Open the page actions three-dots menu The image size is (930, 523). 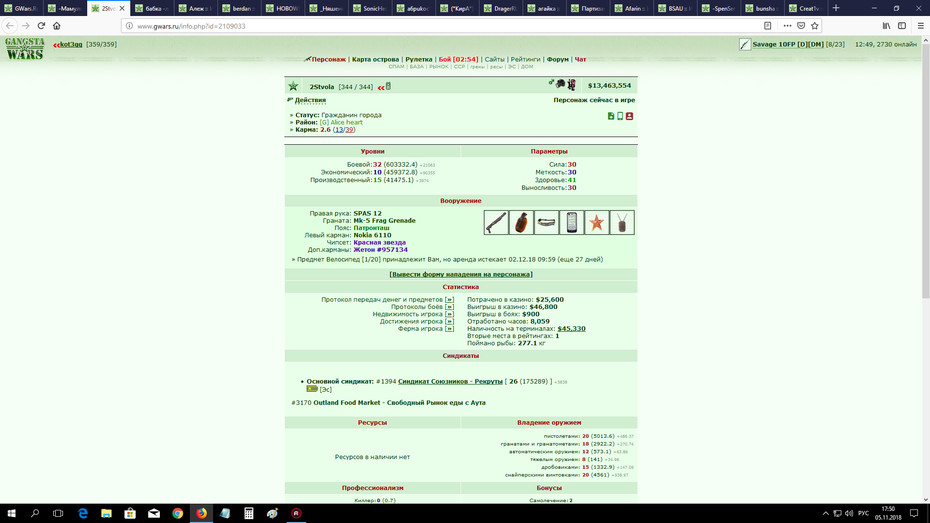point(787,25)
